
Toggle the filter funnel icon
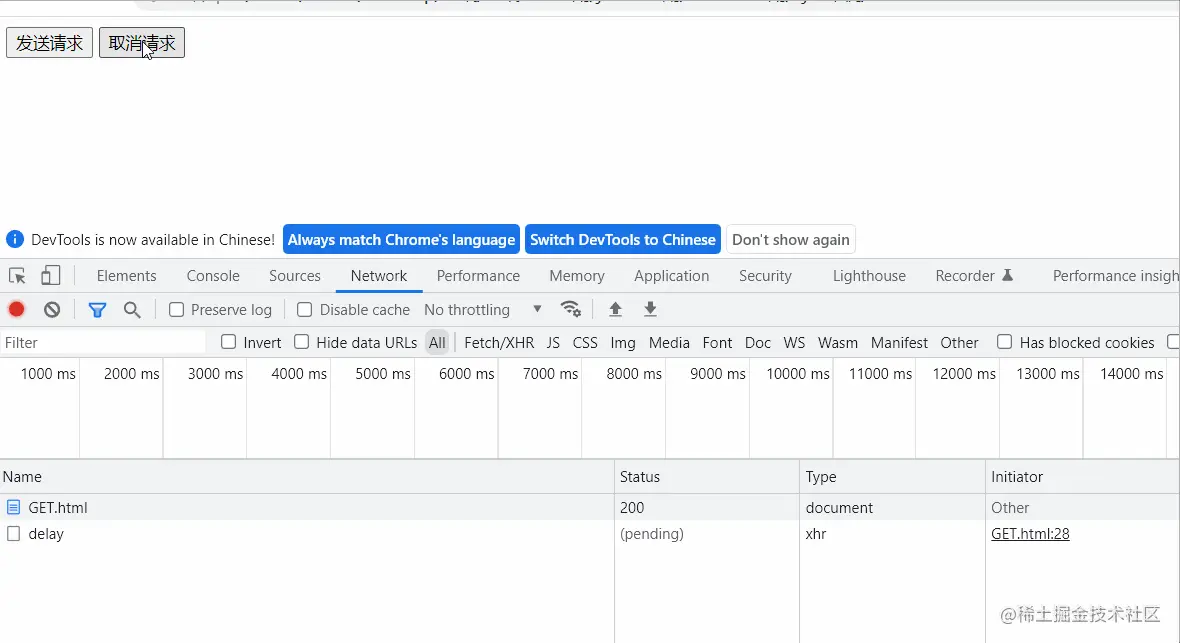coord(97,309)
